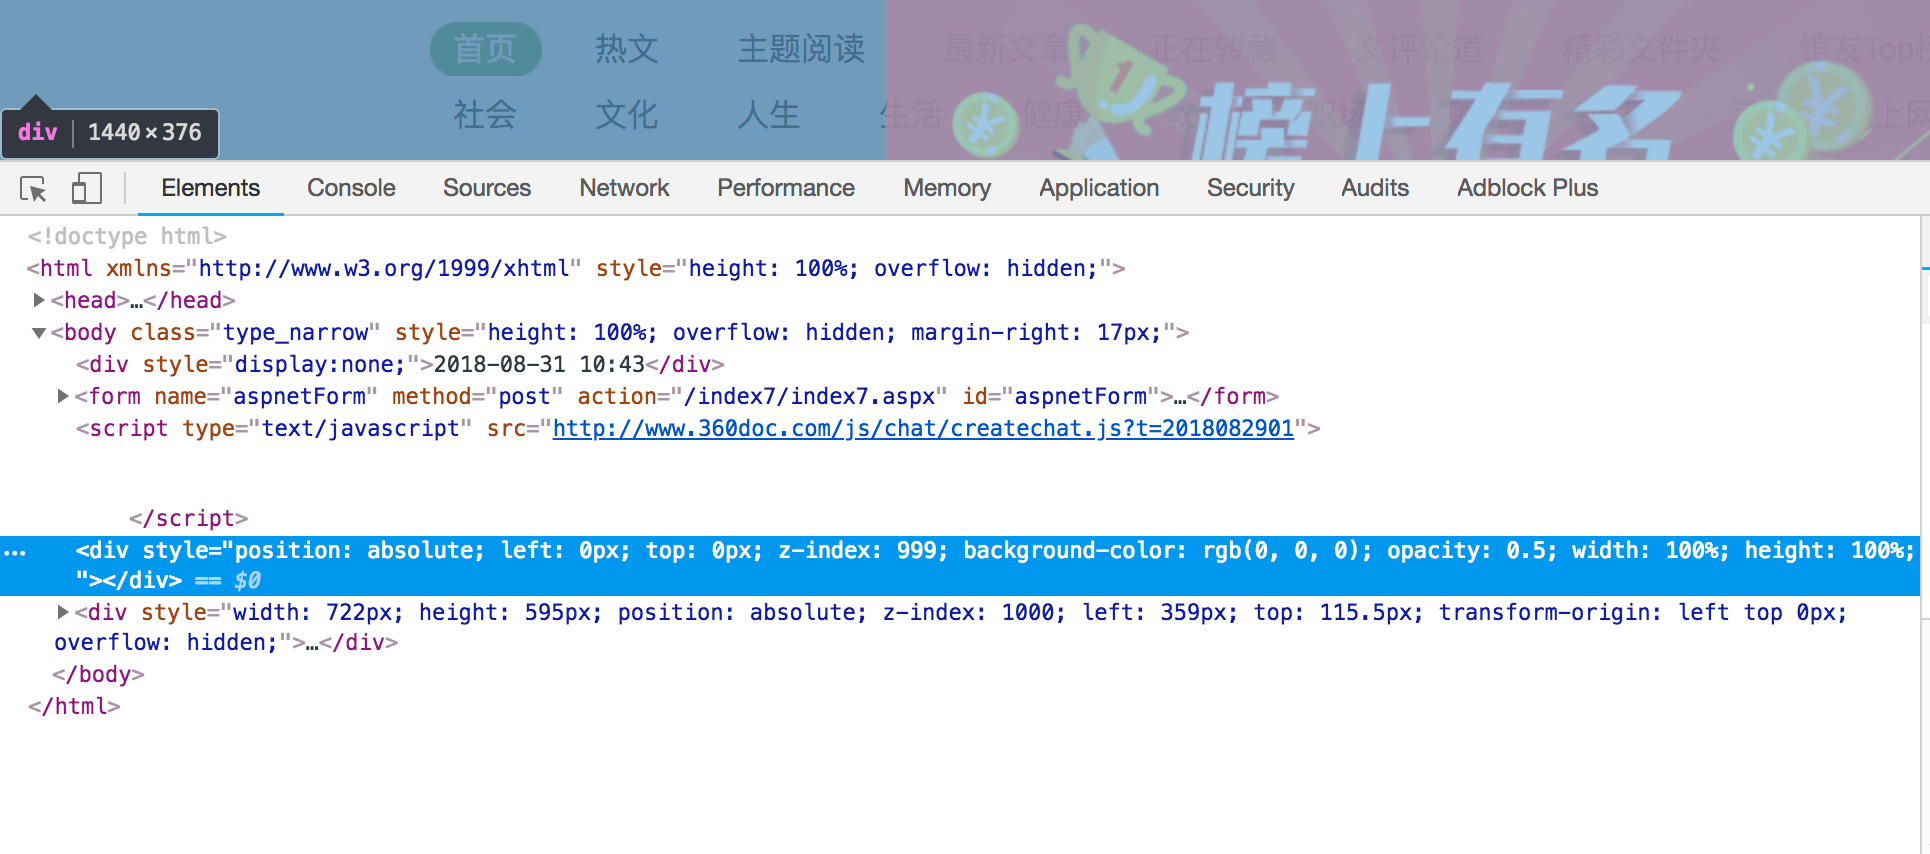Open the createchat.js script link

pyautogui.click(x=923, y=429)
